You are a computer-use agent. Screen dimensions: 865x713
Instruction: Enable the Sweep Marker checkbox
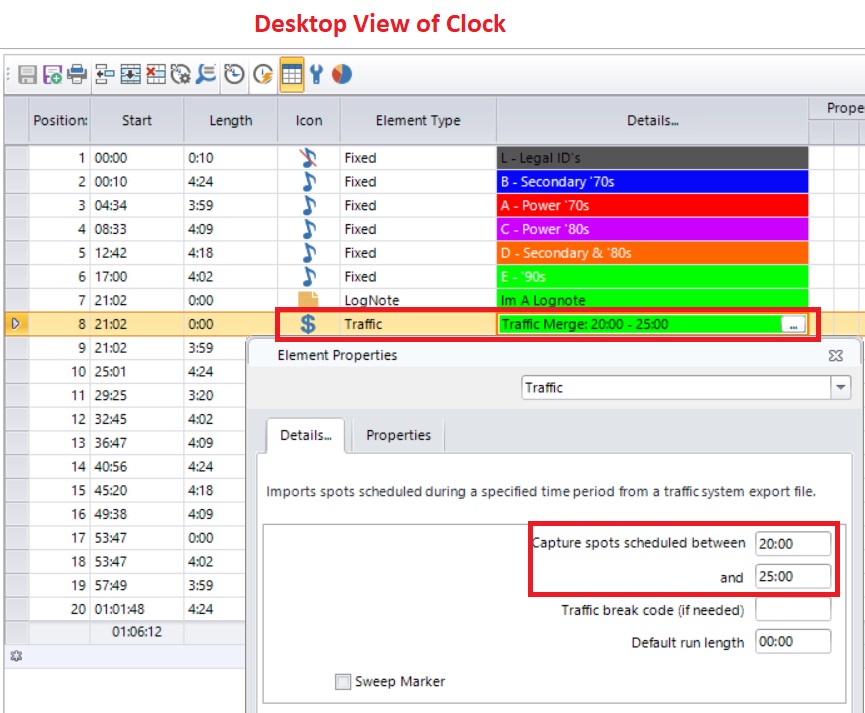(341, 681)
